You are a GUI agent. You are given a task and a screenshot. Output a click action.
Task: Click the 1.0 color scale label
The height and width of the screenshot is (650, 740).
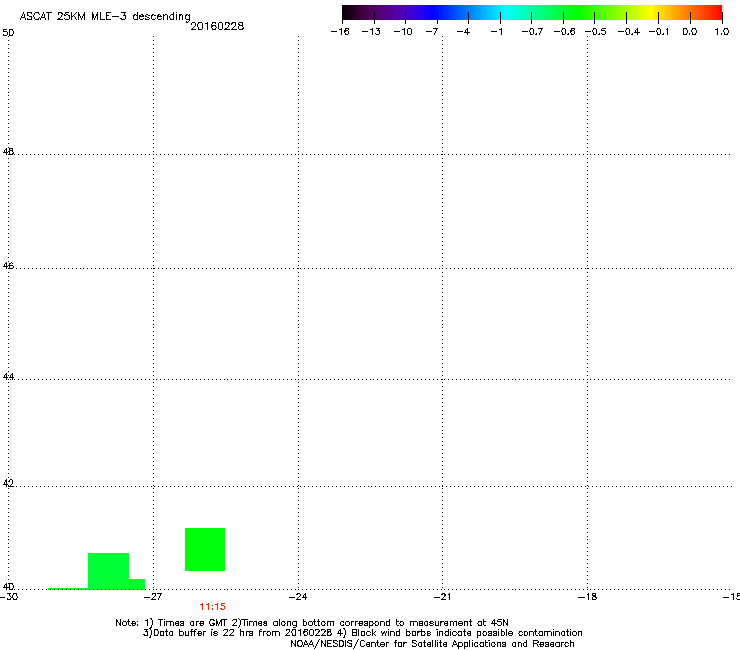(722, 32)
